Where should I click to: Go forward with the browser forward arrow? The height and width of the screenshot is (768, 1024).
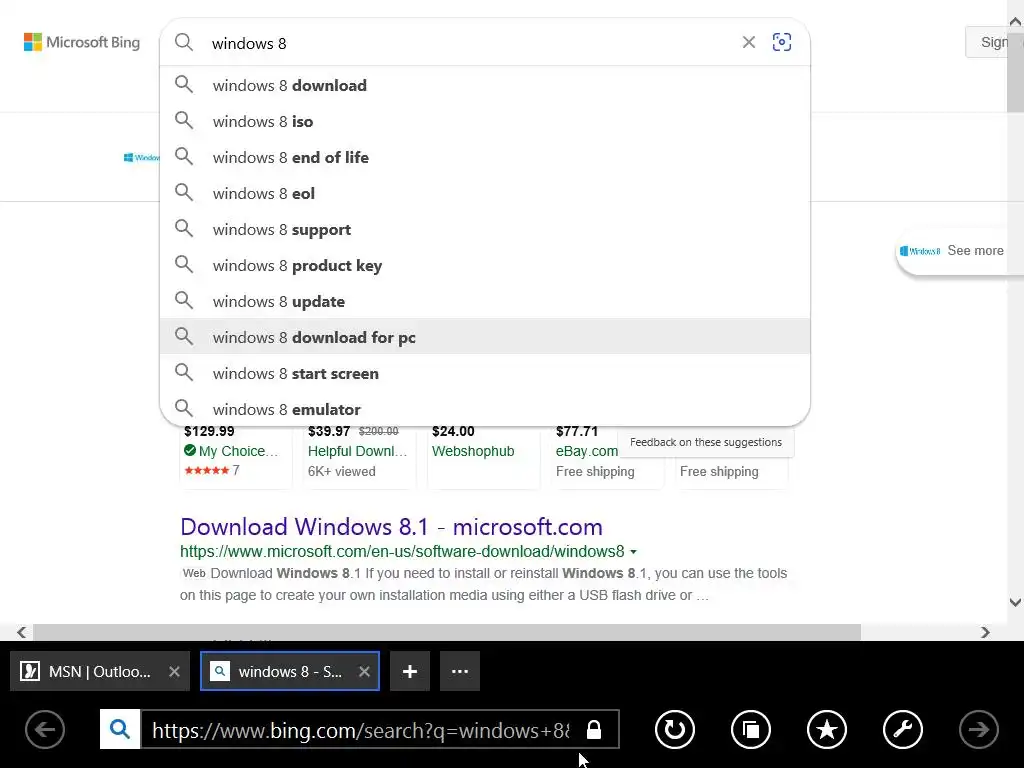978,729
